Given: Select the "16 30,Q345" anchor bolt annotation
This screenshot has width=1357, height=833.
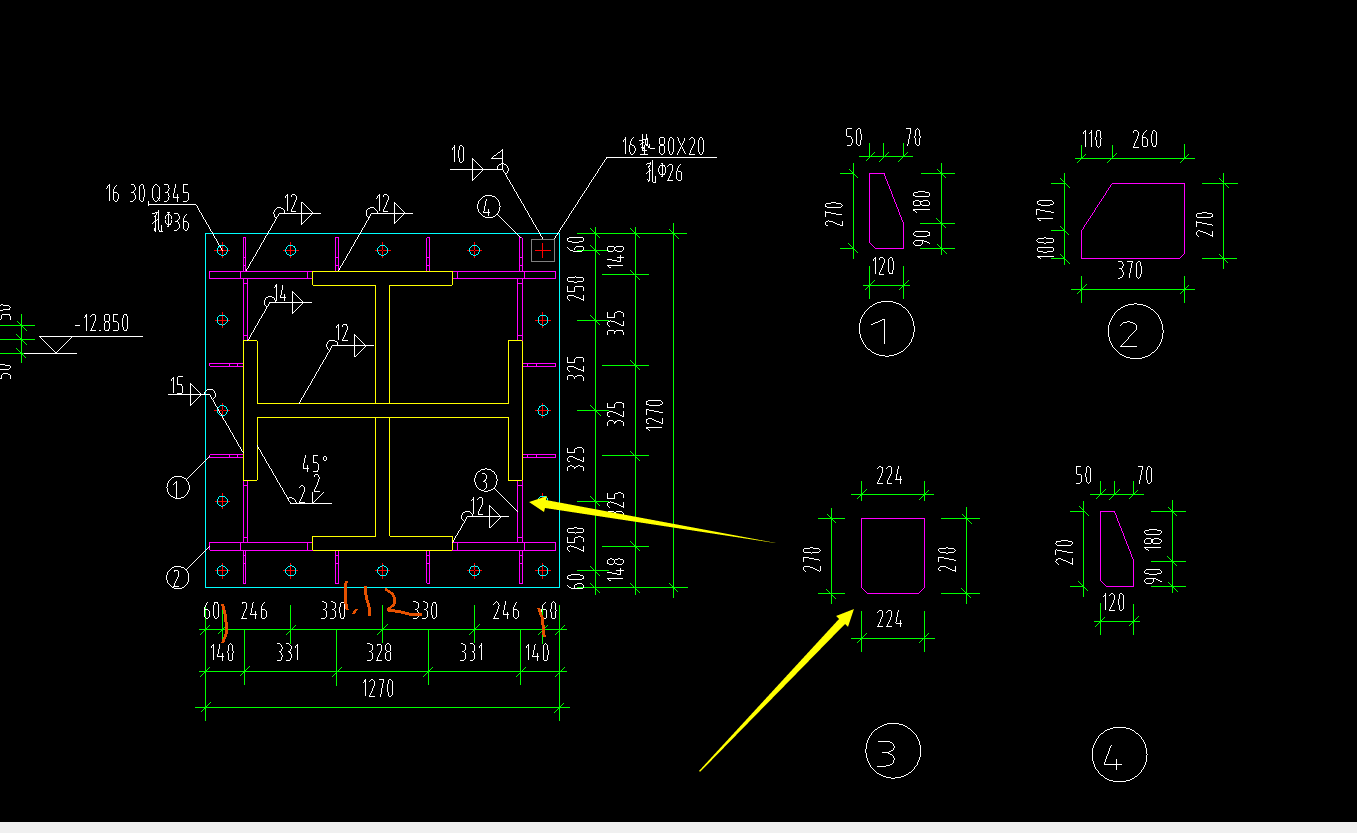Looking at the screenshot, I should 148,194.
